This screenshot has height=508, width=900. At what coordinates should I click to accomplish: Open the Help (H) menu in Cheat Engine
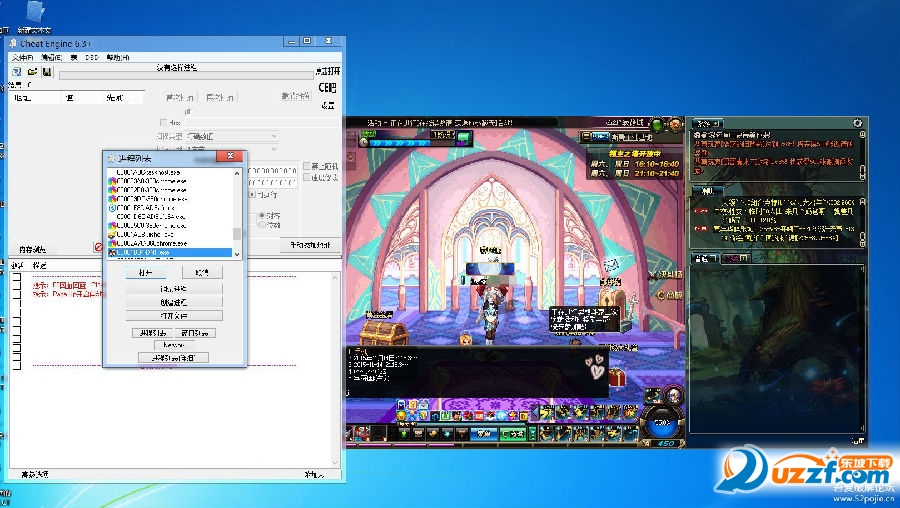point(118,57)
